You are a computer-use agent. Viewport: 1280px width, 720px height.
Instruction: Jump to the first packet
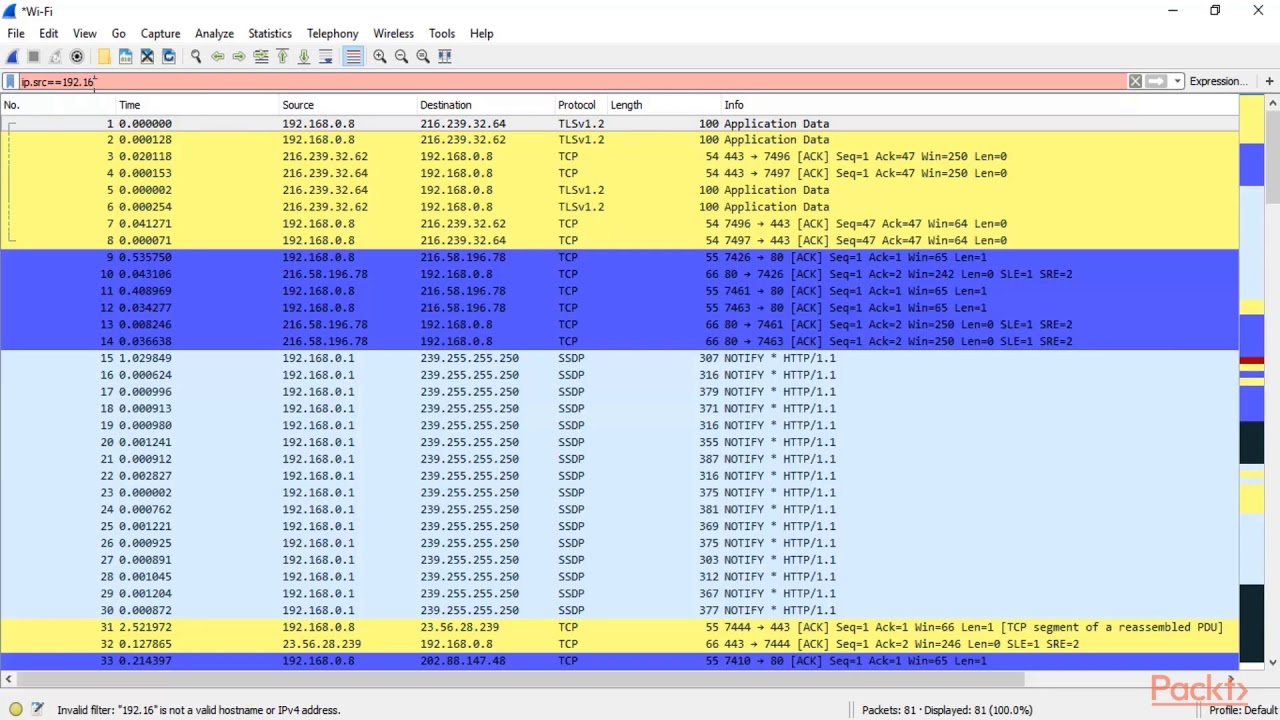tap(282, 57)
